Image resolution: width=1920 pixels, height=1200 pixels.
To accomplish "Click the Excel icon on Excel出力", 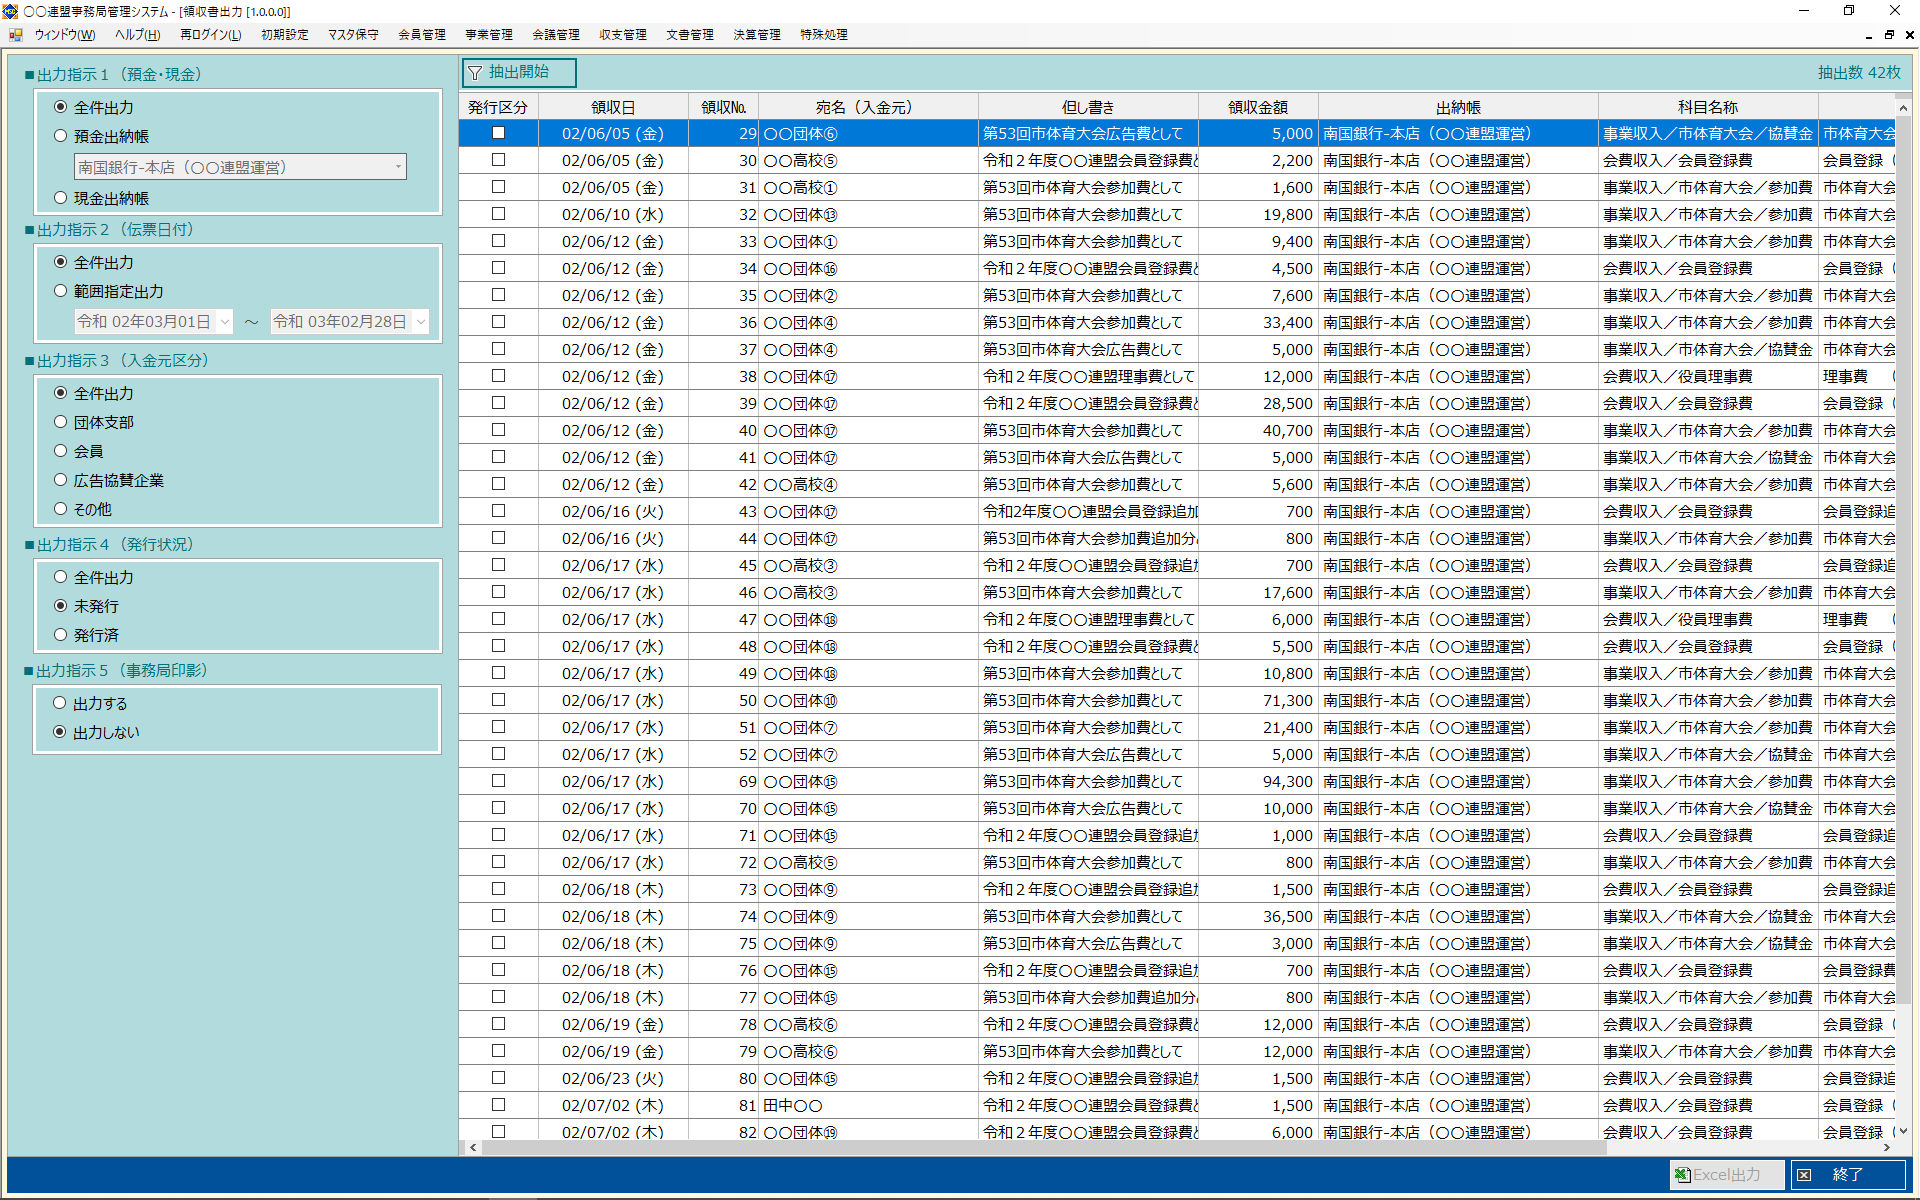I will 1682,1175.
